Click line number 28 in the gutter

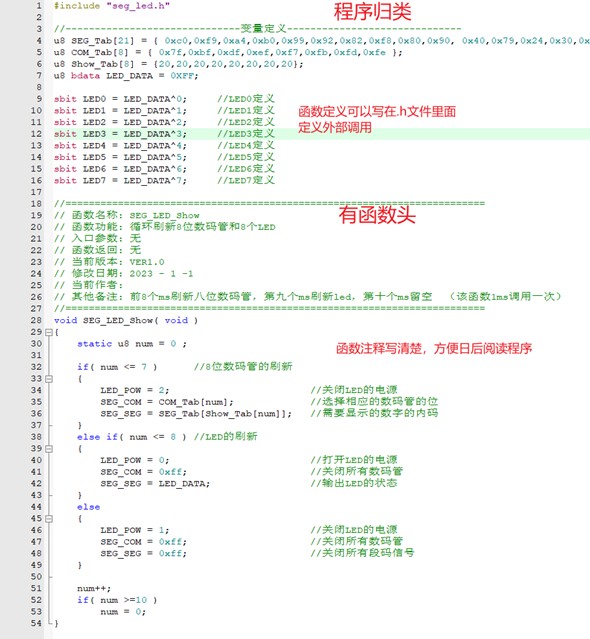36,320
